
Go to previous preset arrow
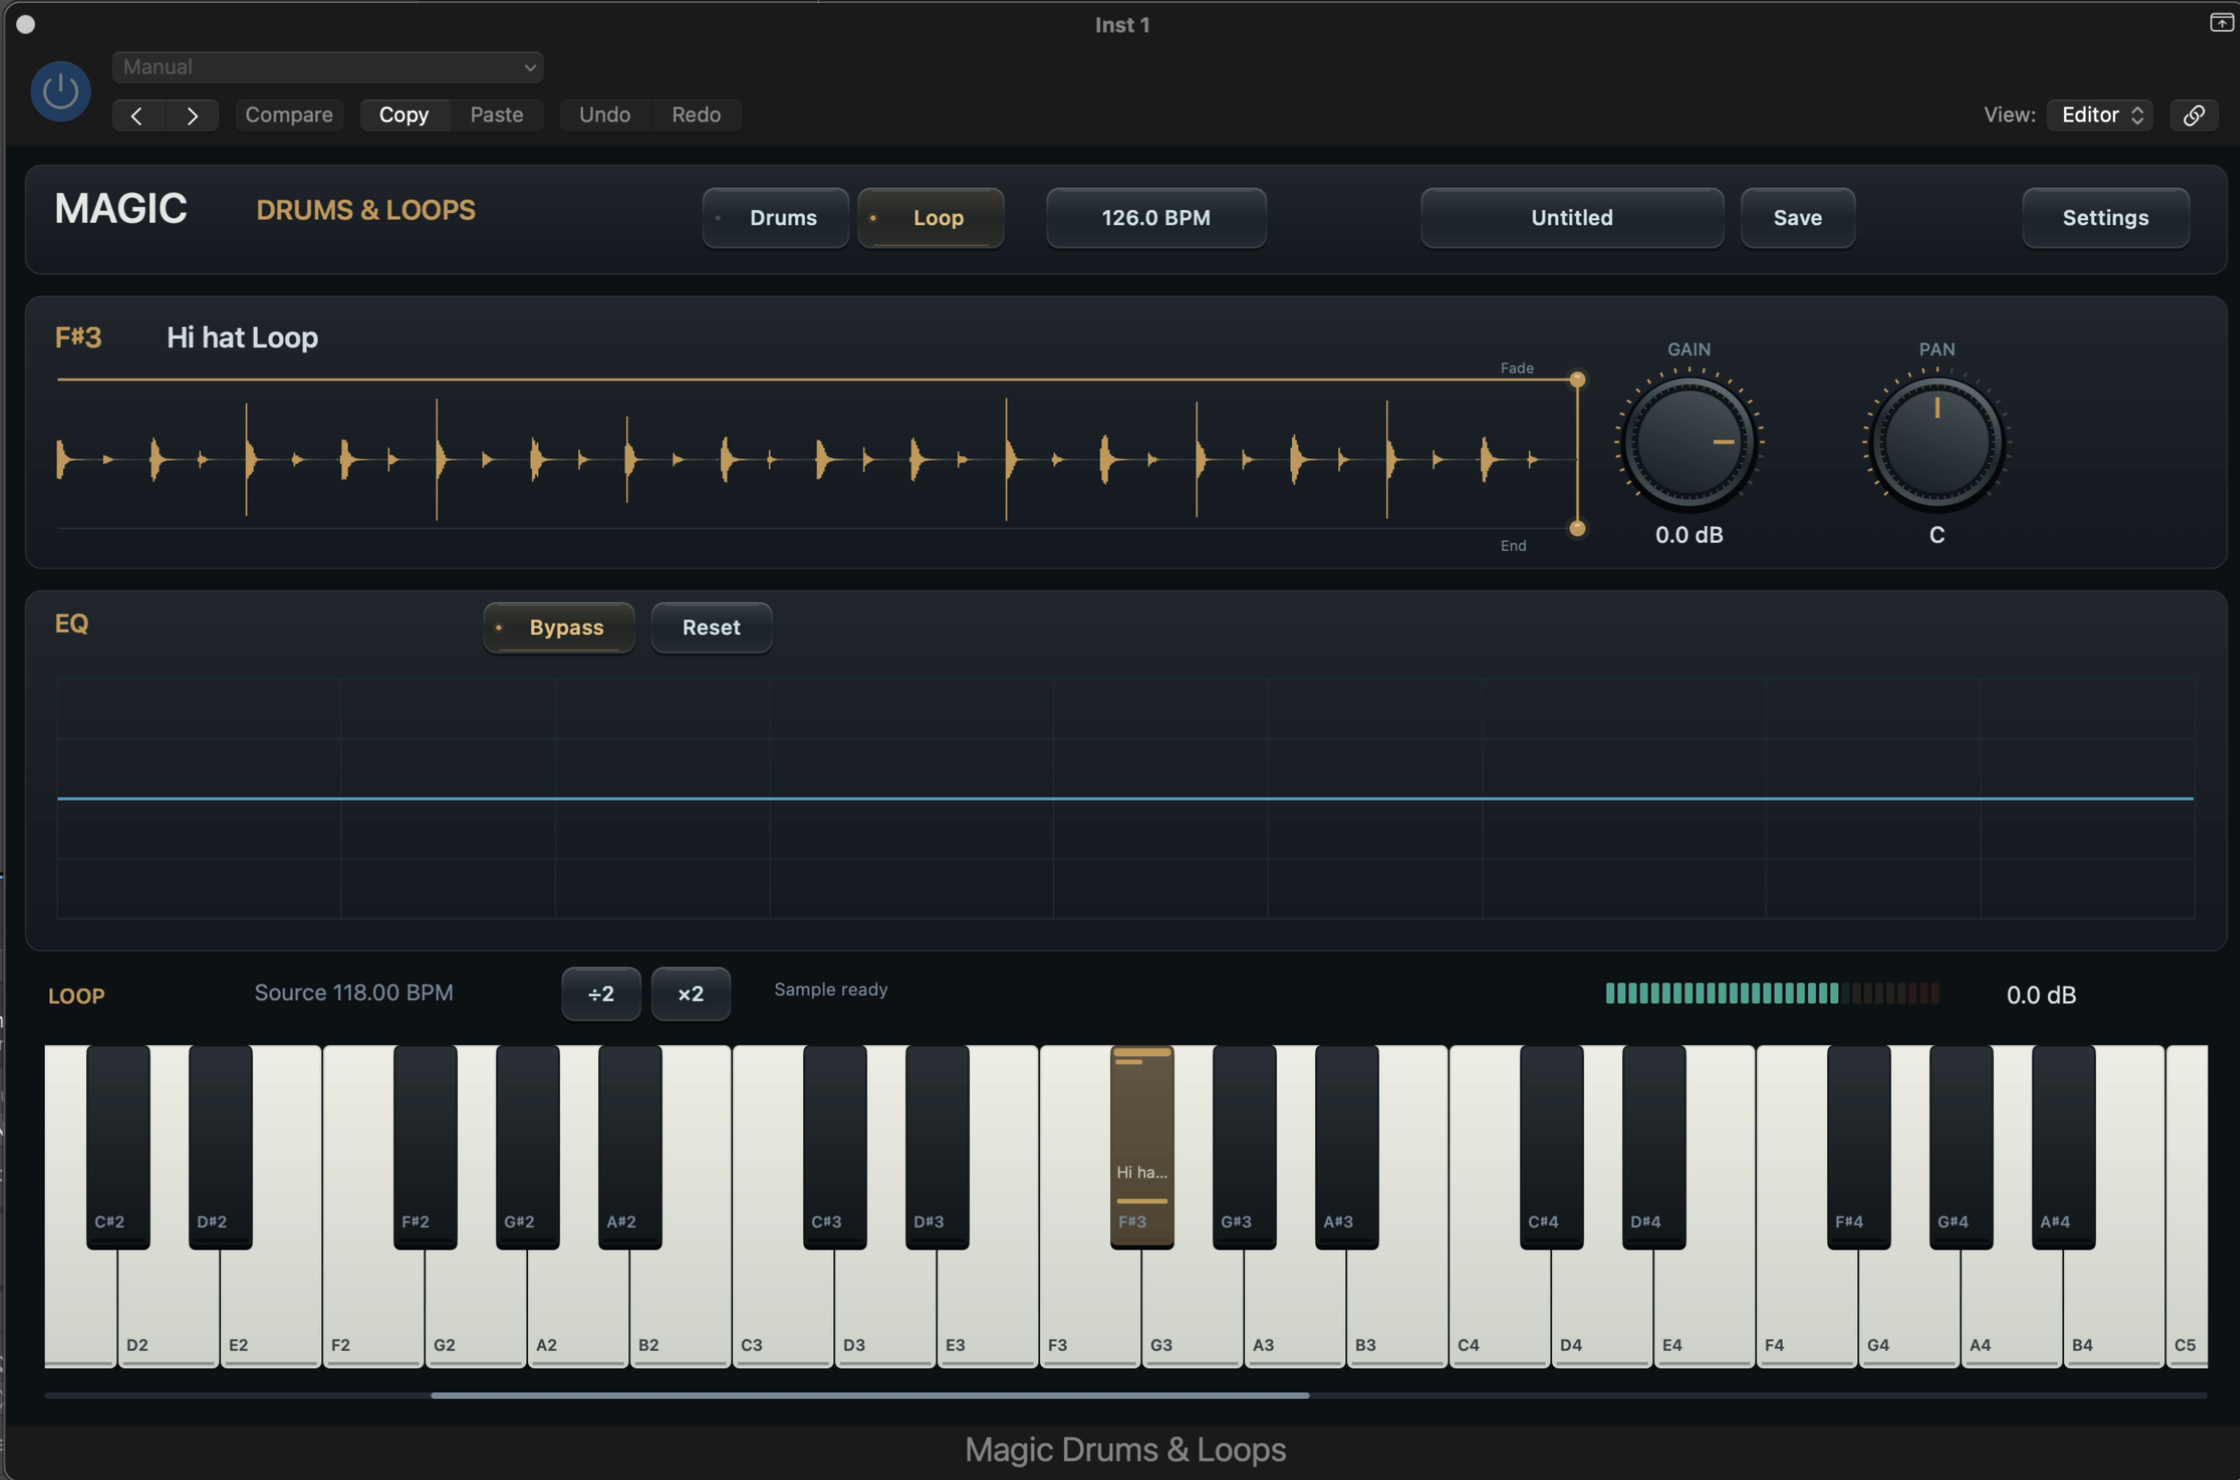click(x=137, y=115)
